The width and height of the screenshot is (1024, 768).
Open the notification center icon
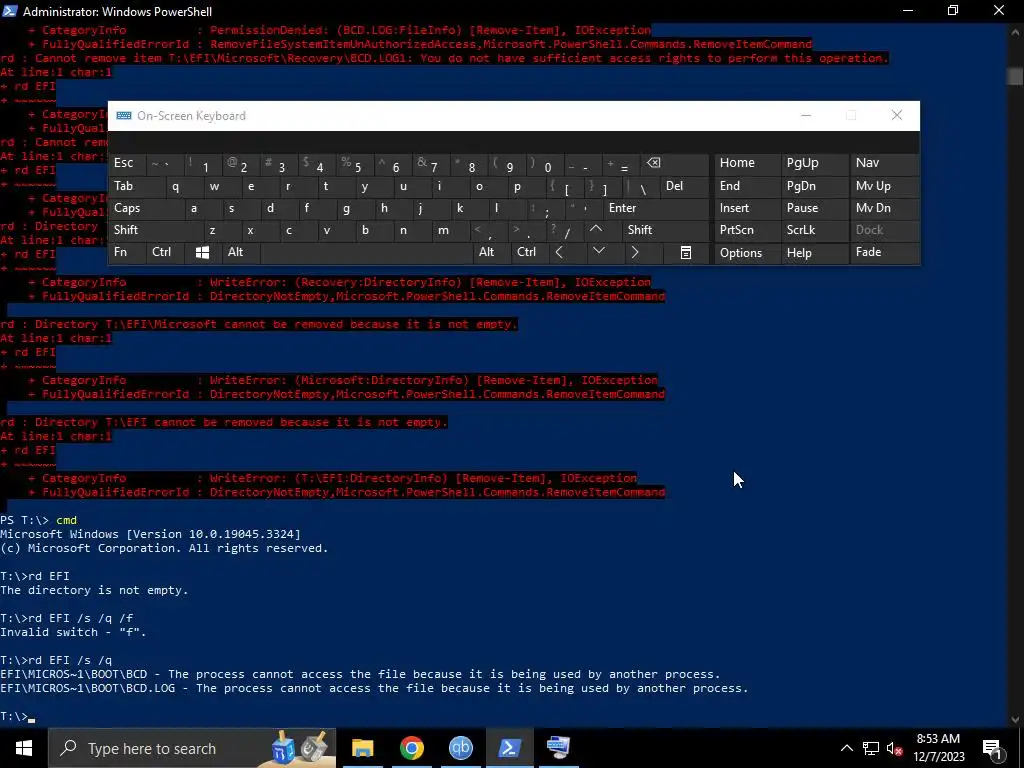(x=993, y=748)
